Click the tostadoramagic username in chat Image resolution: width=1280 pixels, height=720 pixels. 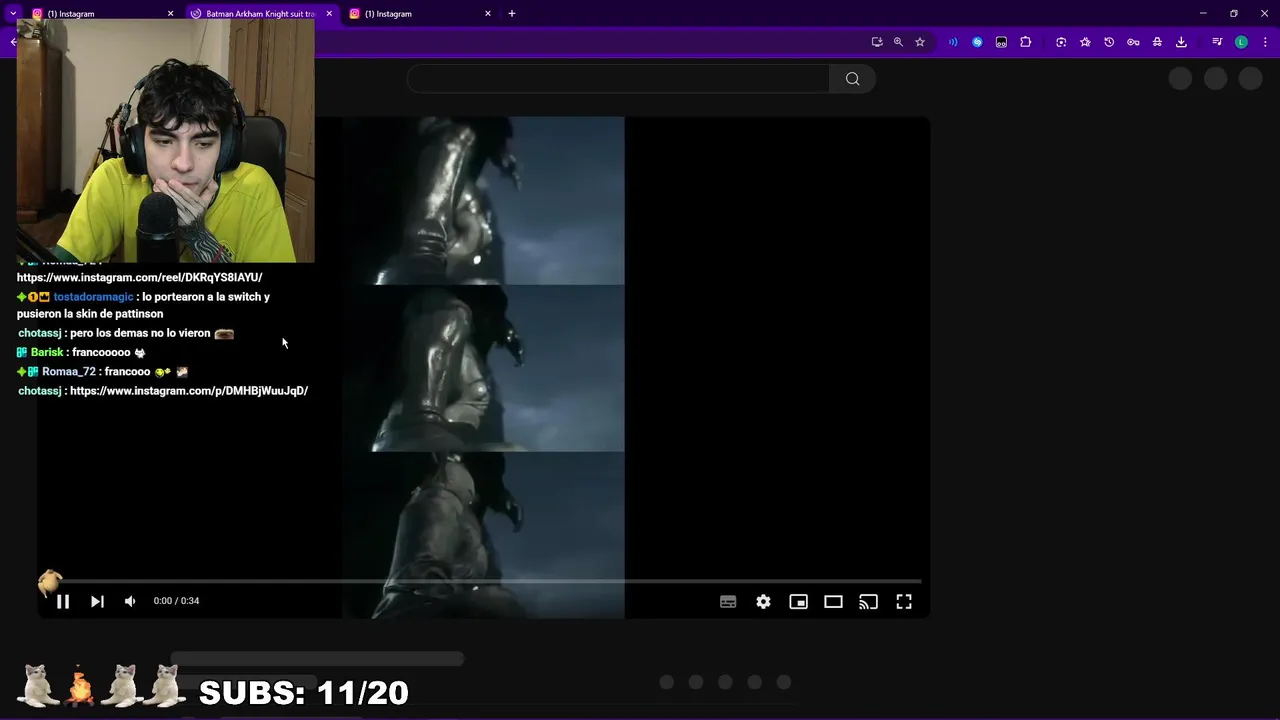click(x=93, y=297)
